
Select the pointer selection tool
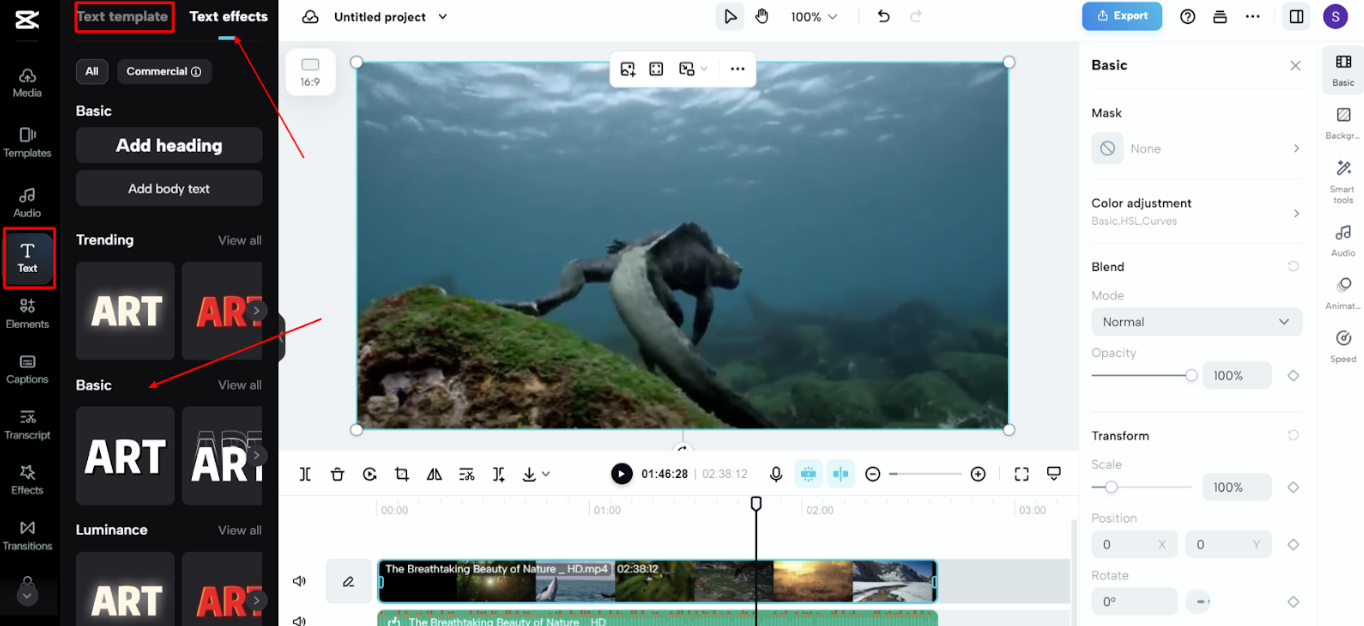click(730, 17)
